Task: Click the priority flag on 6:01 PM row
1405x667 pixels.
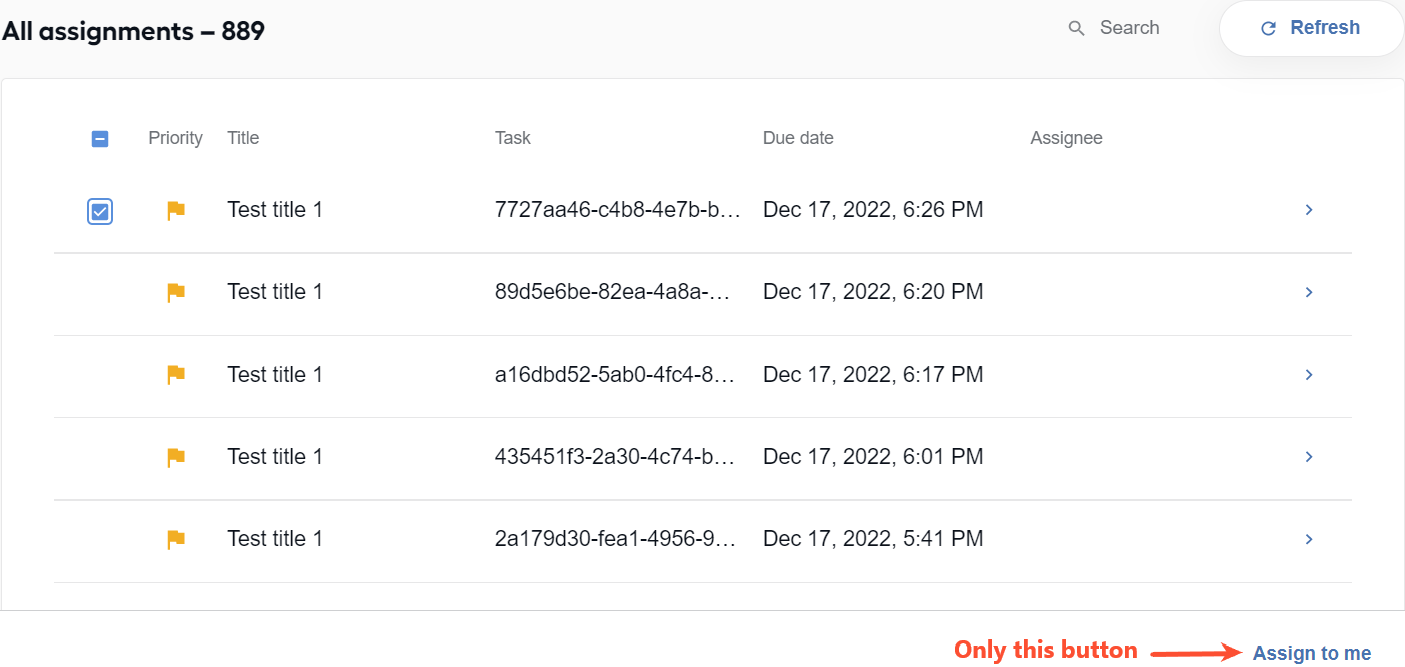Action: click(x=176, y=457)
